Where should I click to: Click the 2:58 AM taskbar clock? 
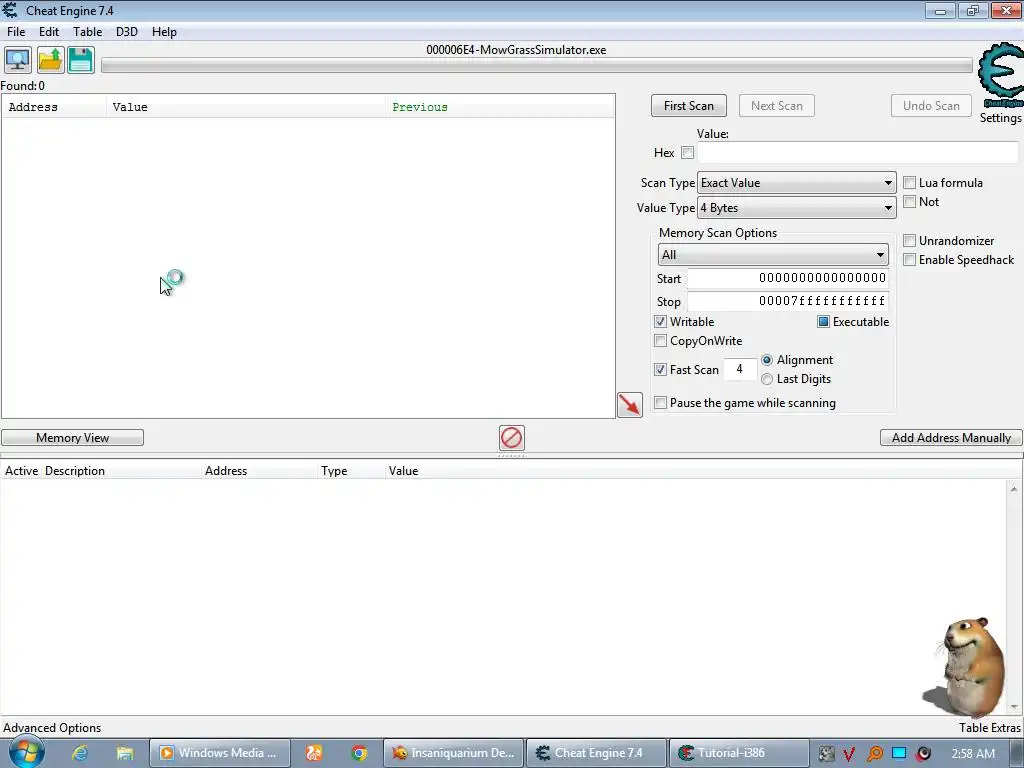[973, 754]
